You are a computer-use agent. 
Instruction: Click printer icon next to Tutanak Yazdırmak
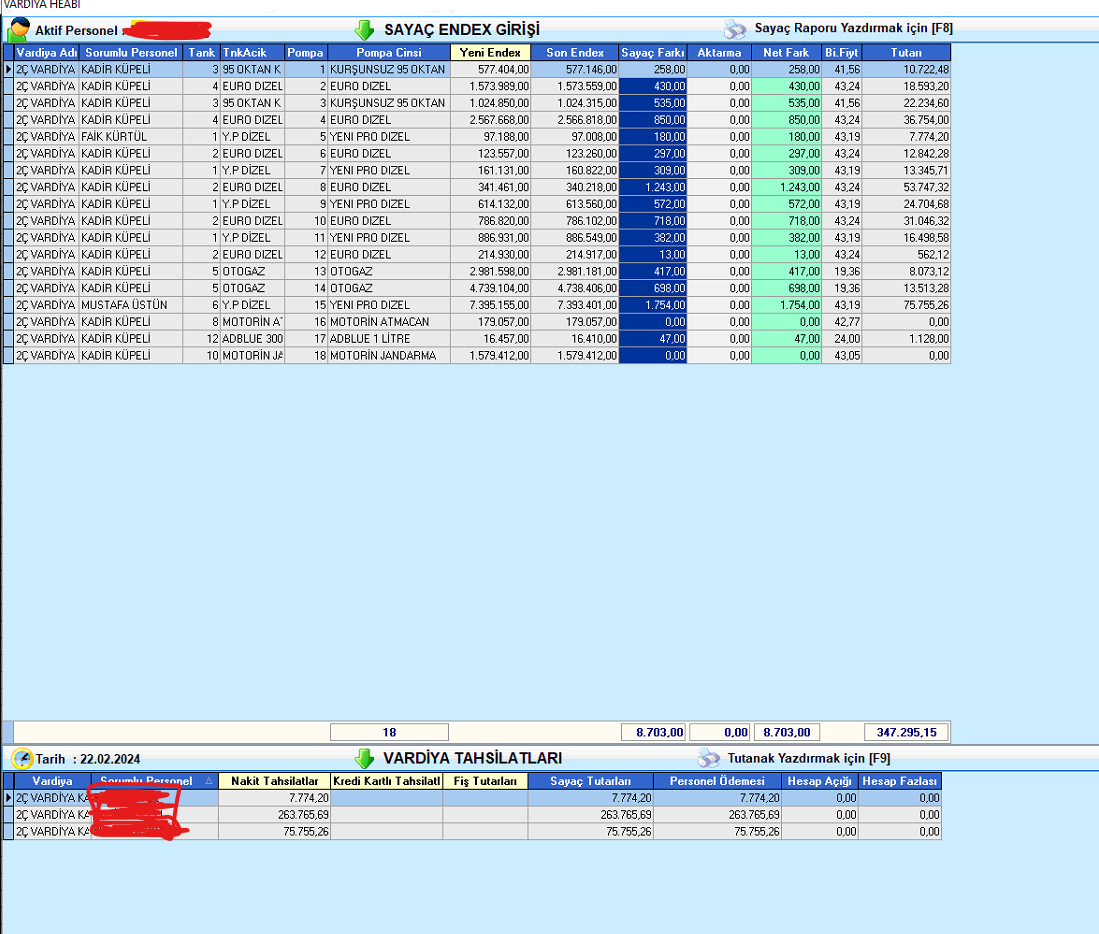pos(709,758)
